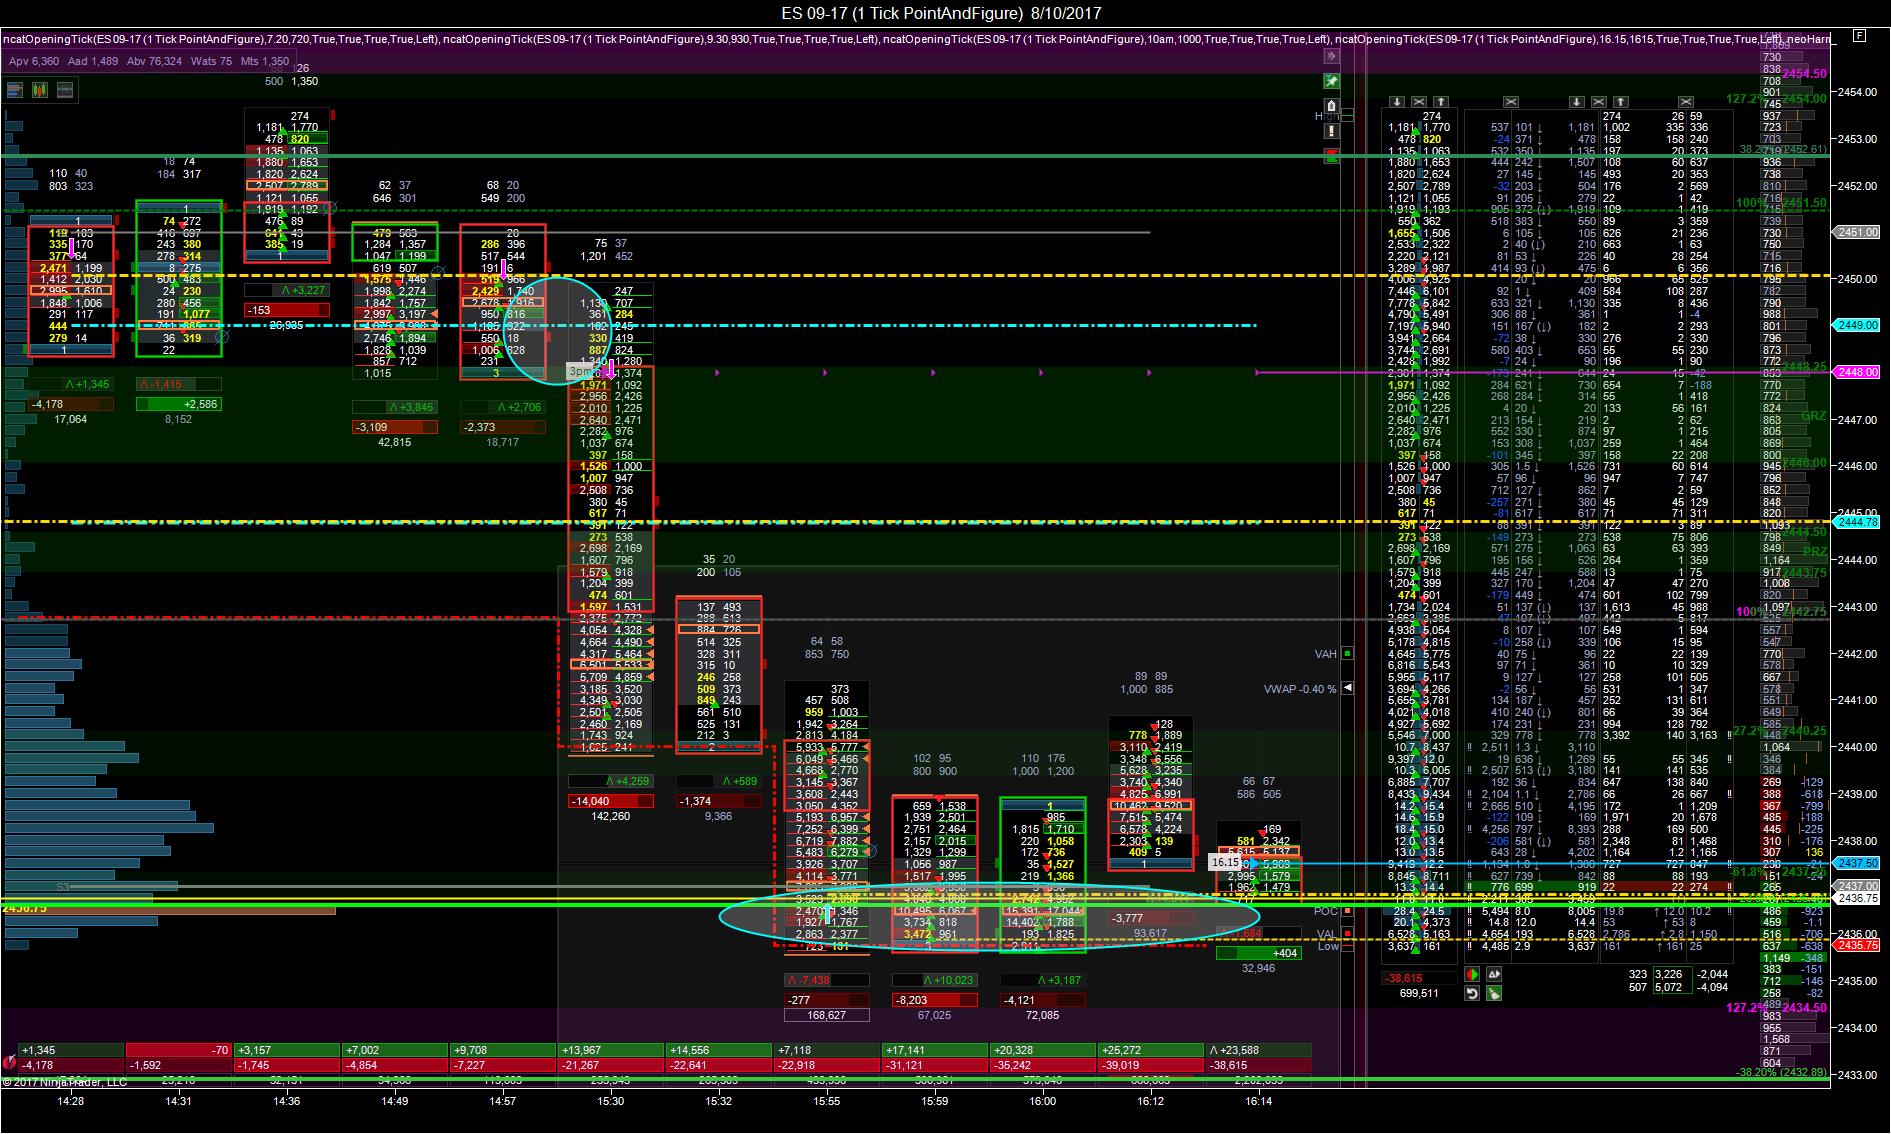Toggle the POC orange square marker
The image size is (1891, 1134).
(x=1347, y=911)
